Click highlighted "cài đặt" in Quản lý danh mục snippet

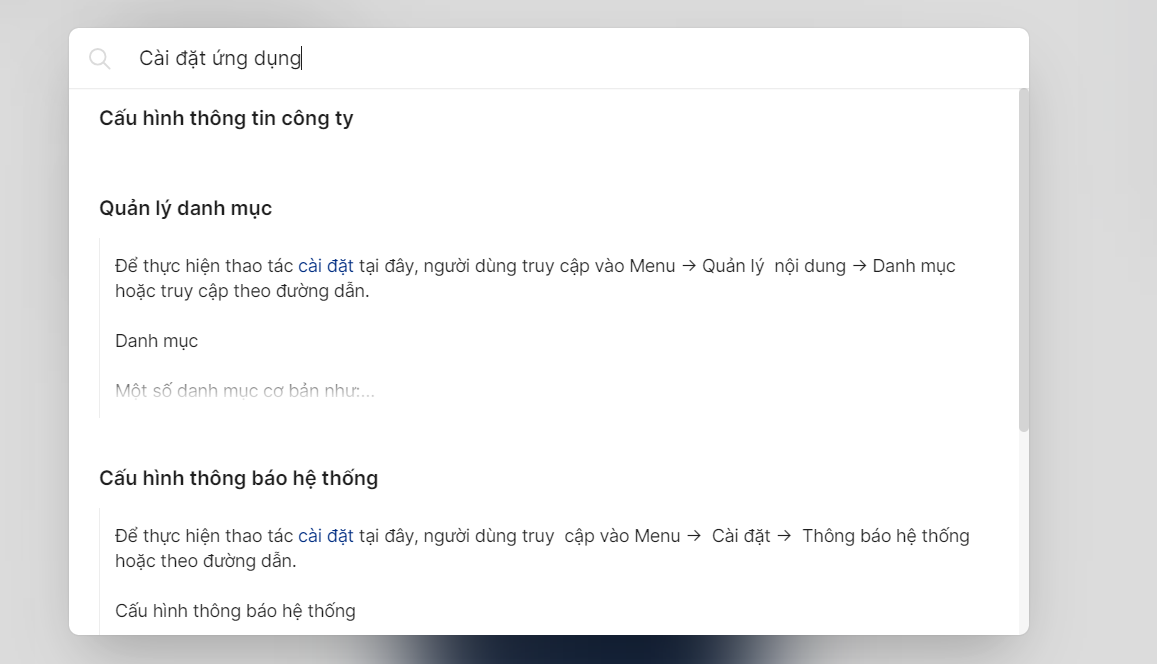tap(326, 266)
